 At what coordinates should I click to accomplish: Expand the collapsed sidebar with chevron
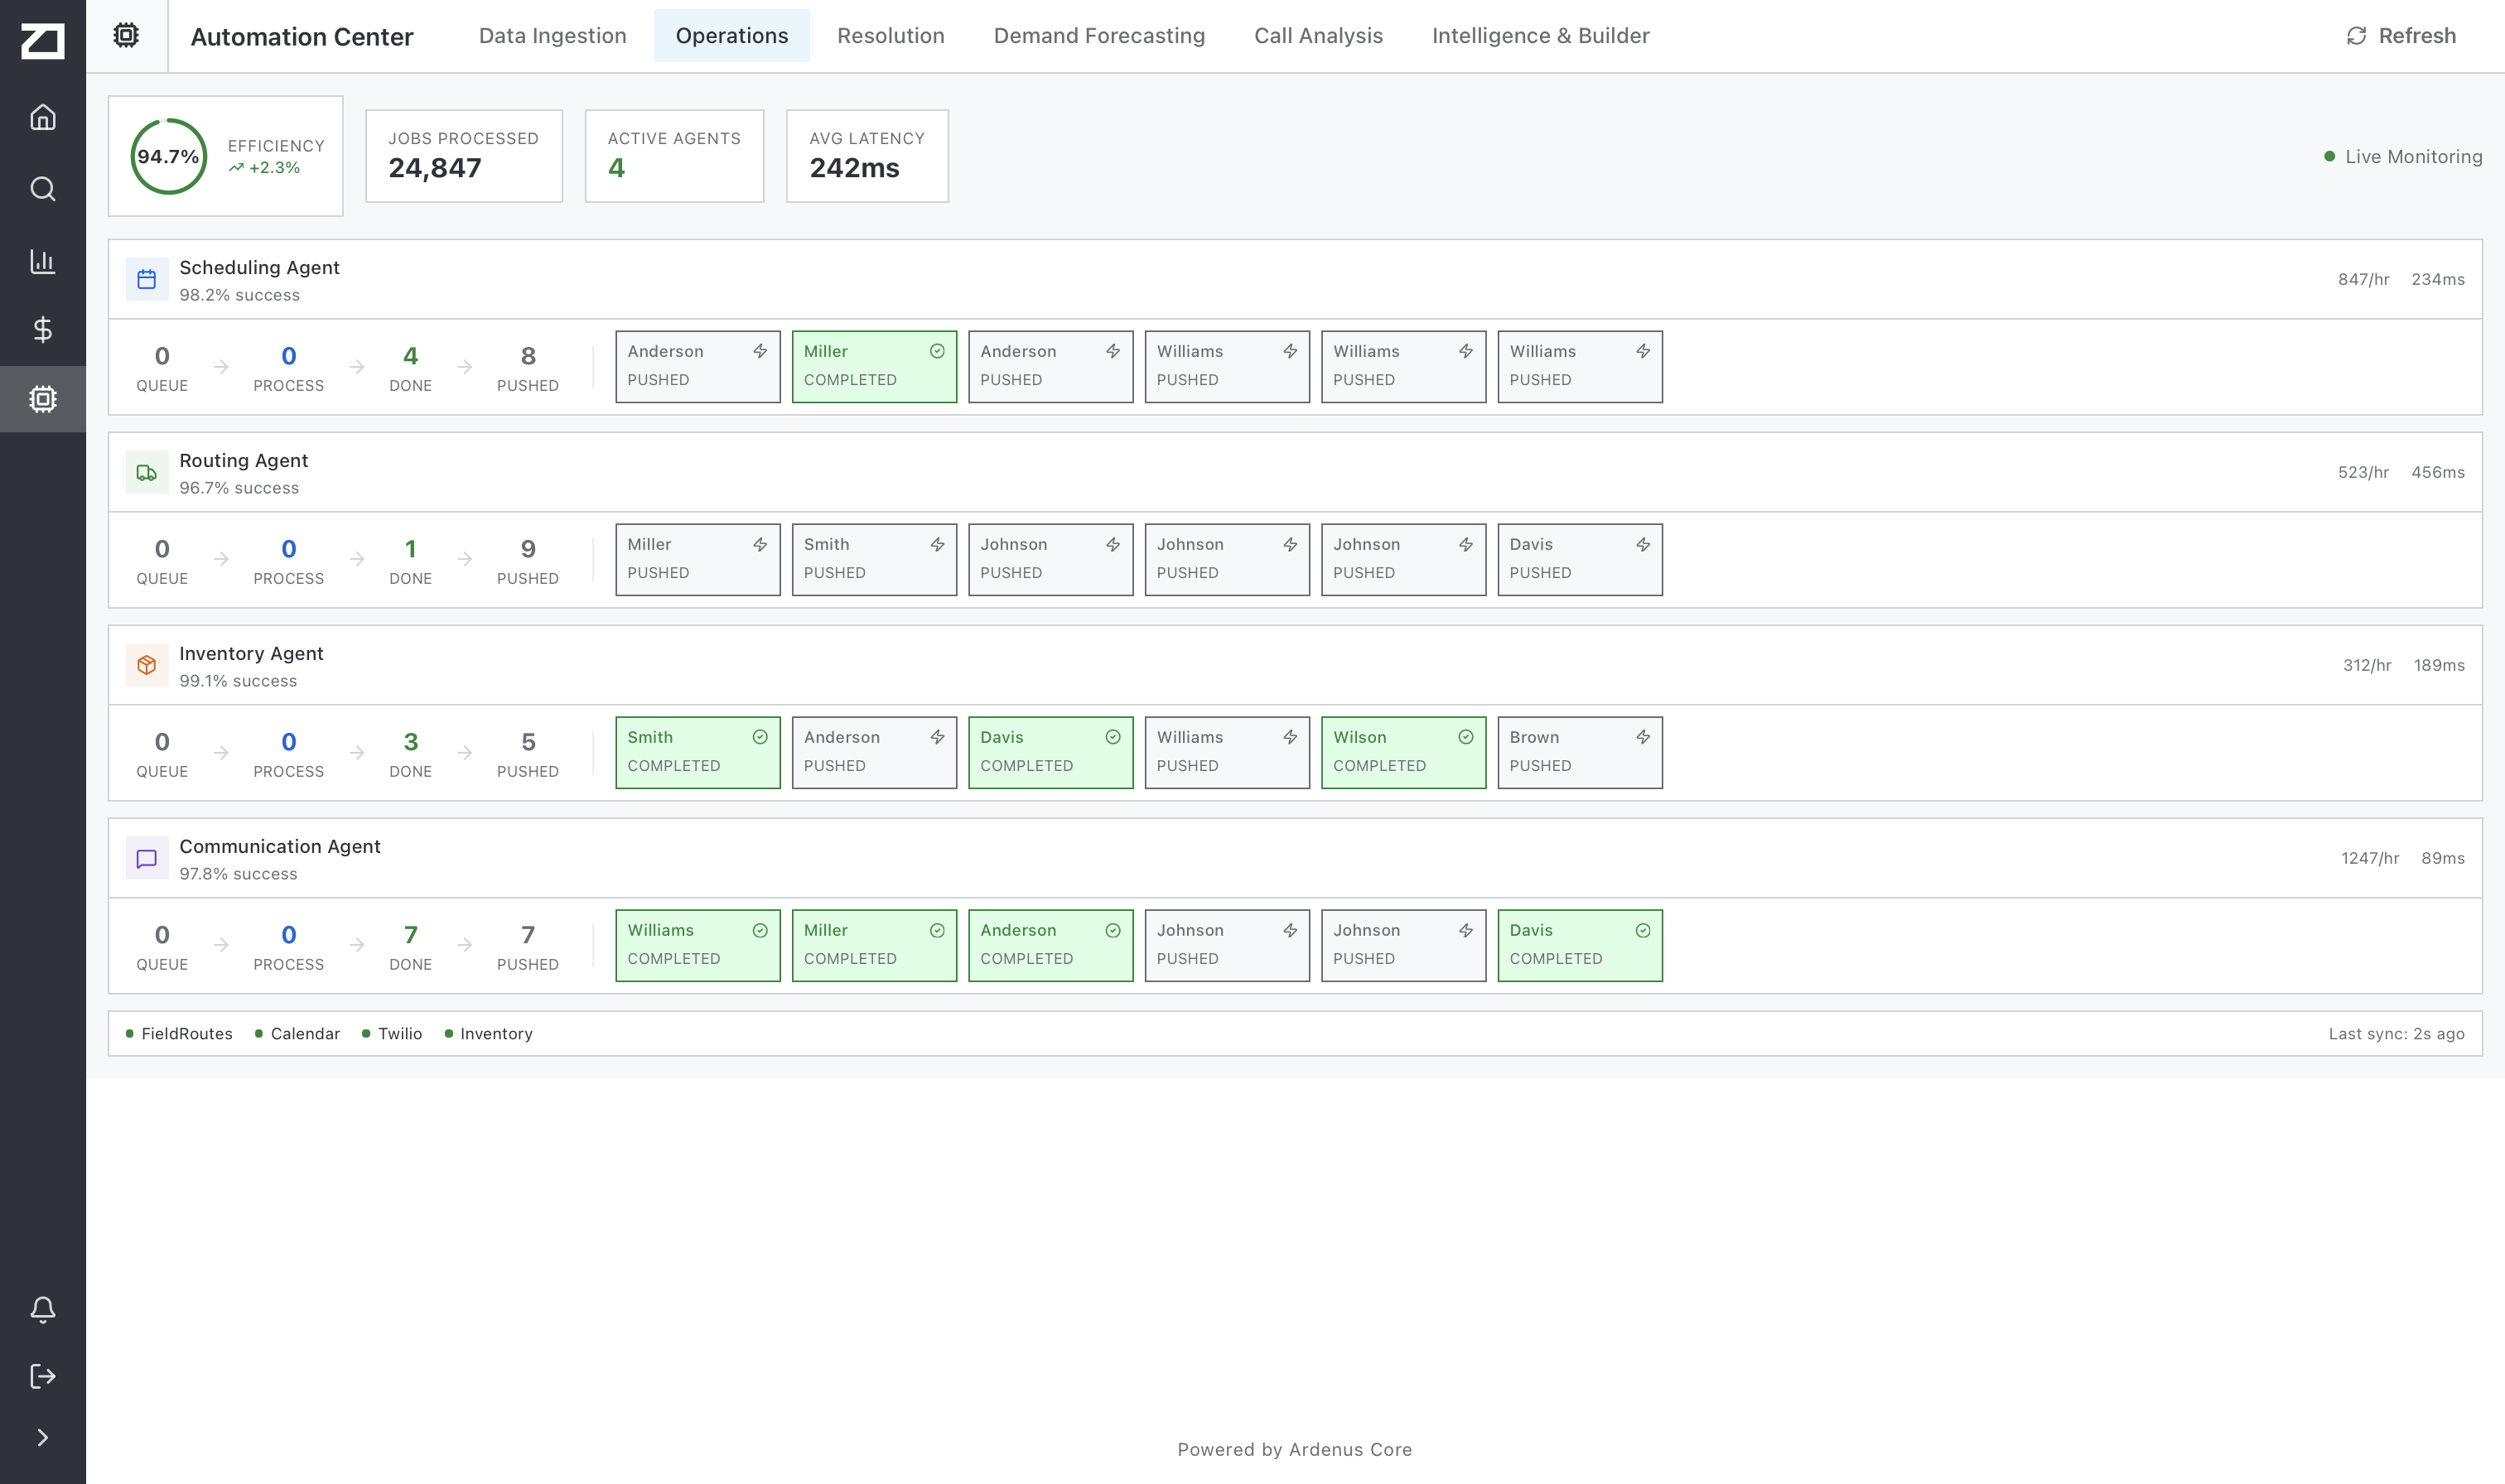[x=43, y=1436]
